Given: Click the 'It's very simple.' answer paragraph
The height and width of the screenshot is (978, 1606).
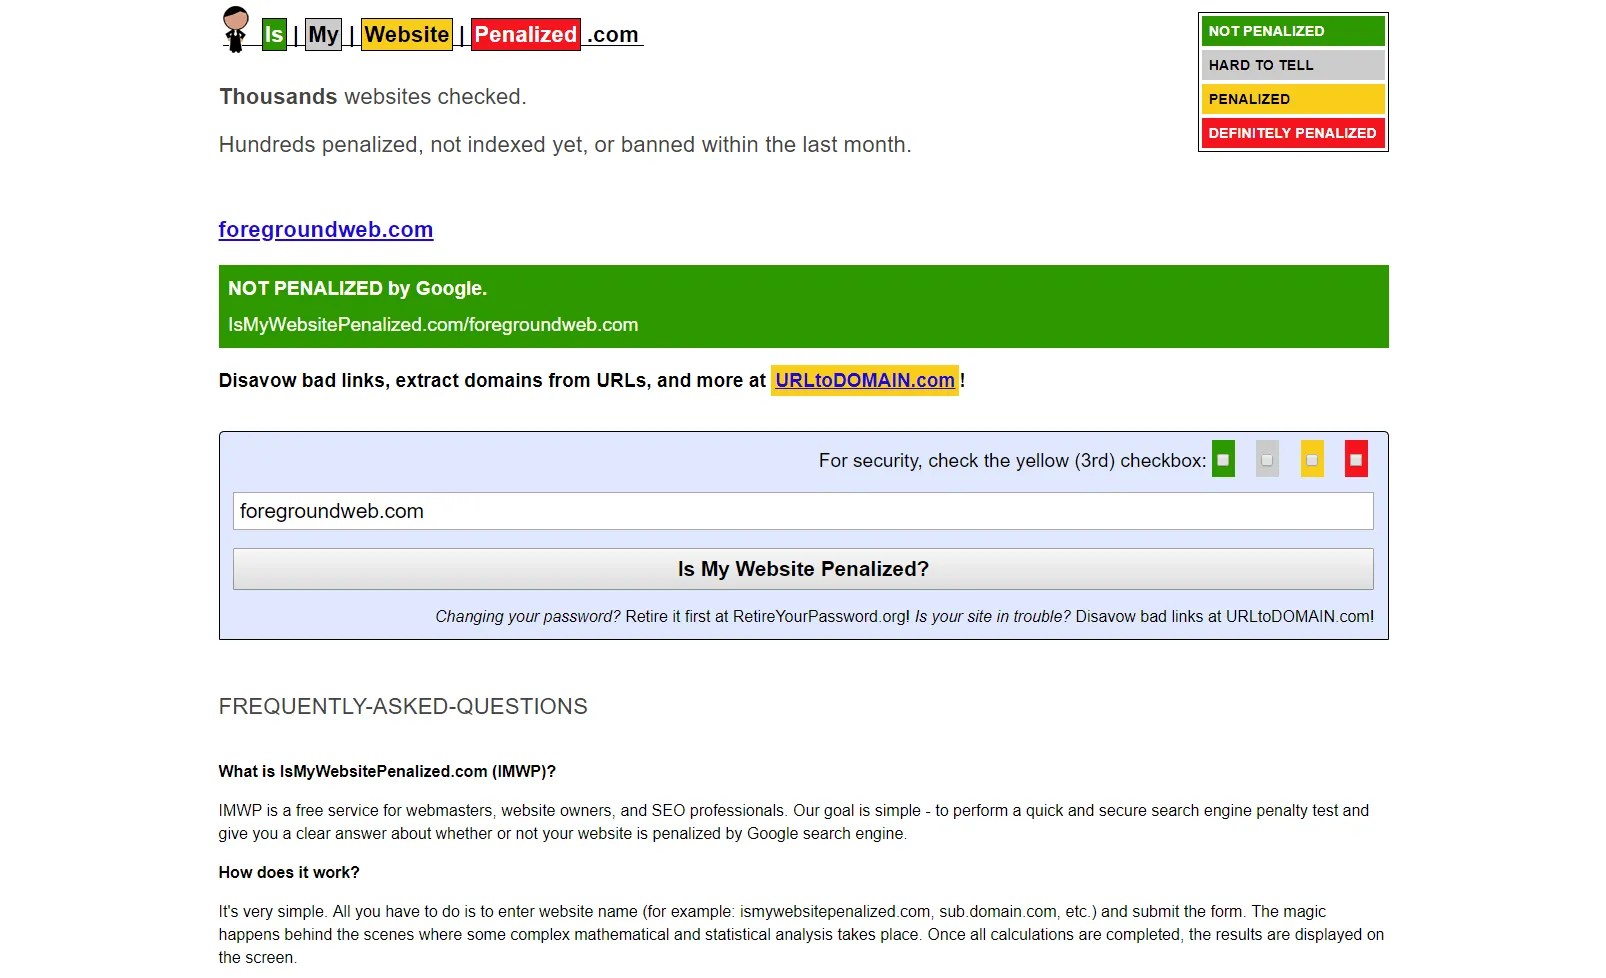Looking at the screenshot, I should coord(801,934).
